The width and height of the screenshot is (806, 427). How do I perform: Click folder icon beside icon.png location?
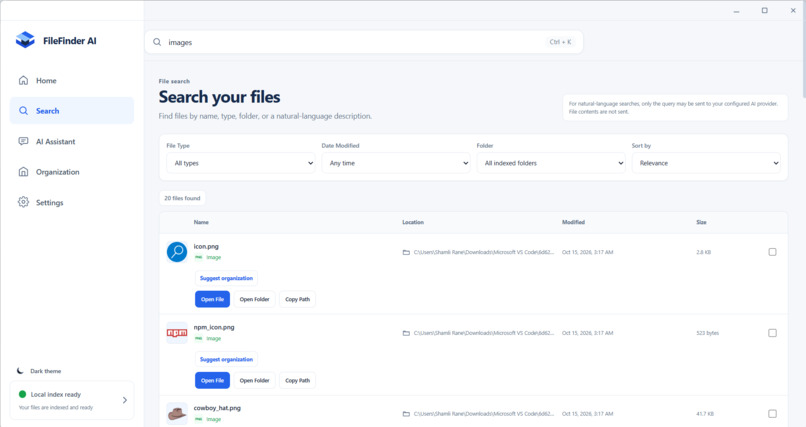(406, 252)
